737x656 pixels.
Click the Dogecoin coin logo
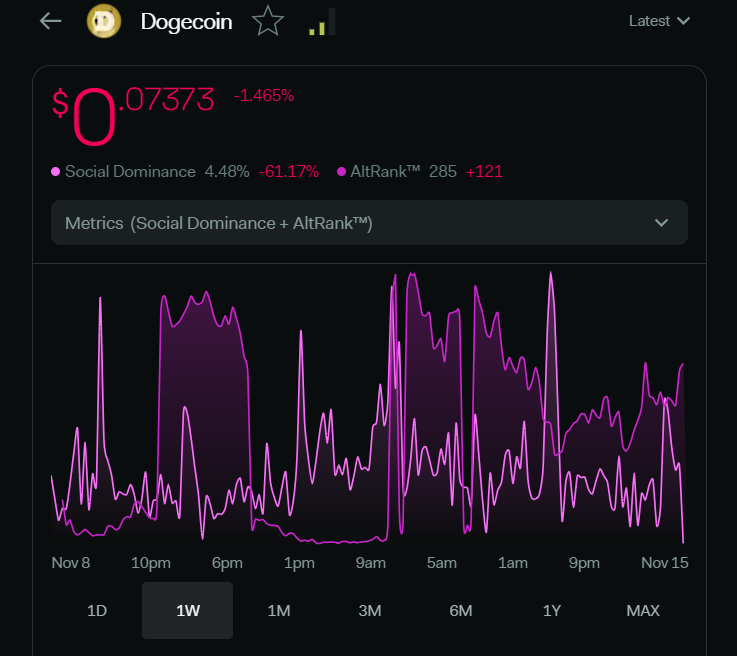[104, 21]
